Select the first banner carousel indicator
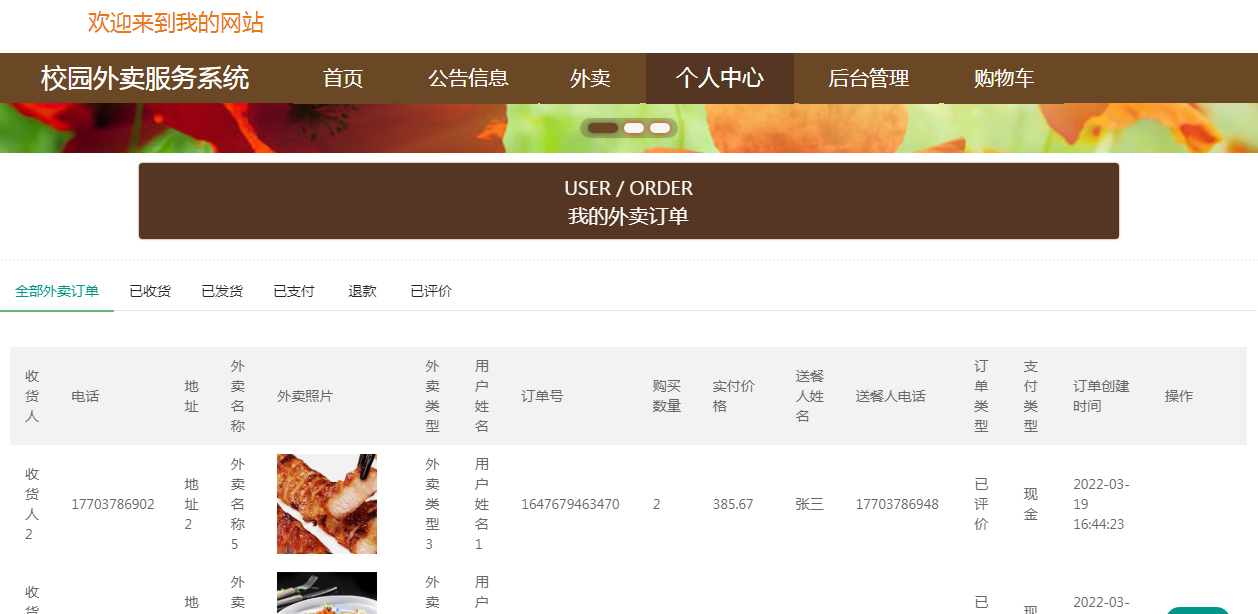The image size is (1258, 614). click(x=603, y=128)
